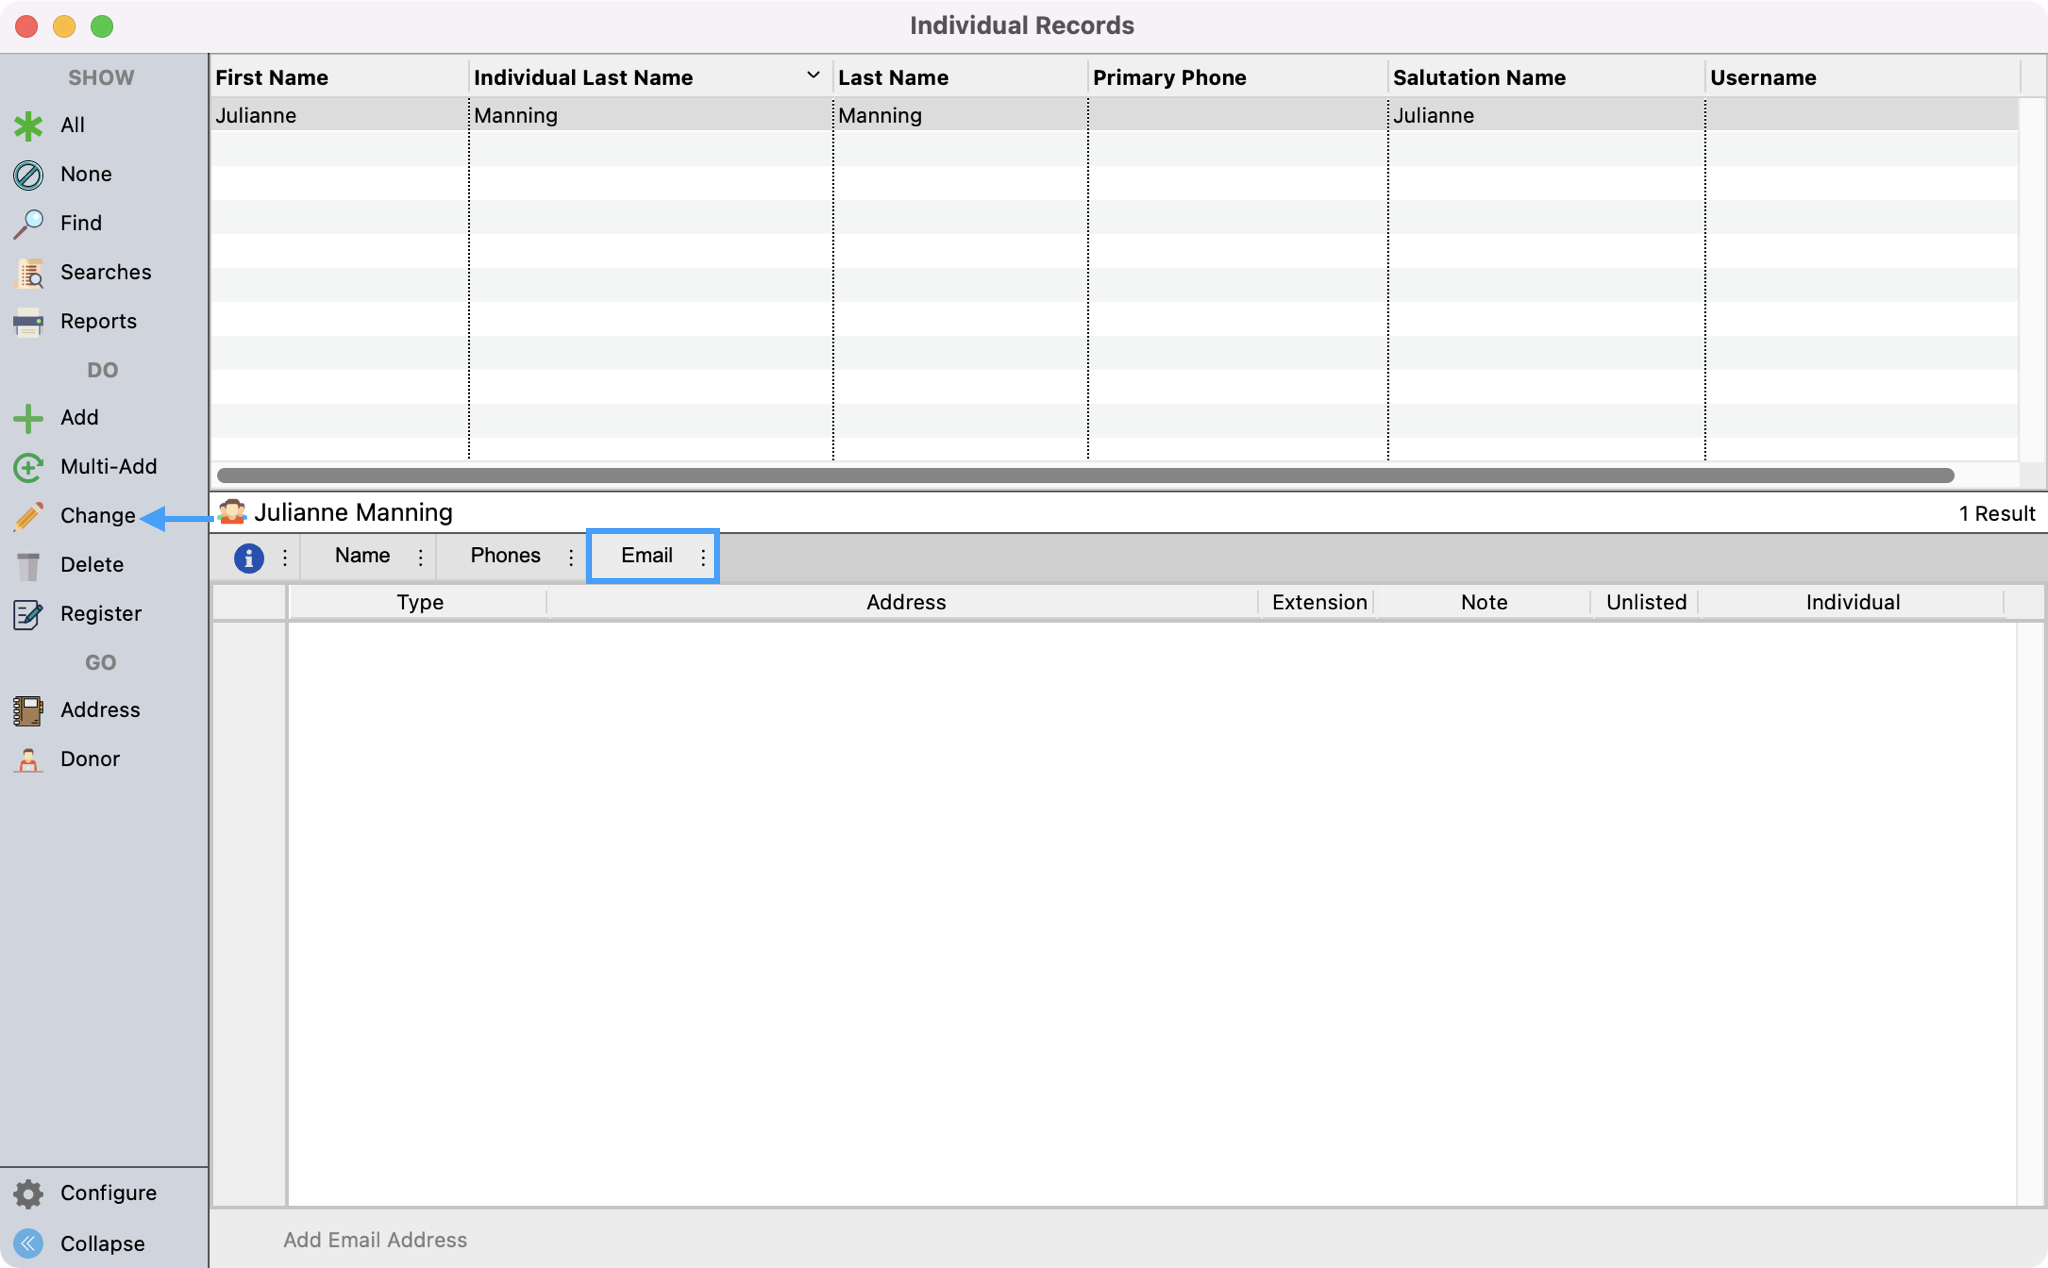Image resolution: width=2048 pixels, height=1268 pixels.
Task: Click Add Email Address button
Action: pyautogui.click(x=375, y=1240)
